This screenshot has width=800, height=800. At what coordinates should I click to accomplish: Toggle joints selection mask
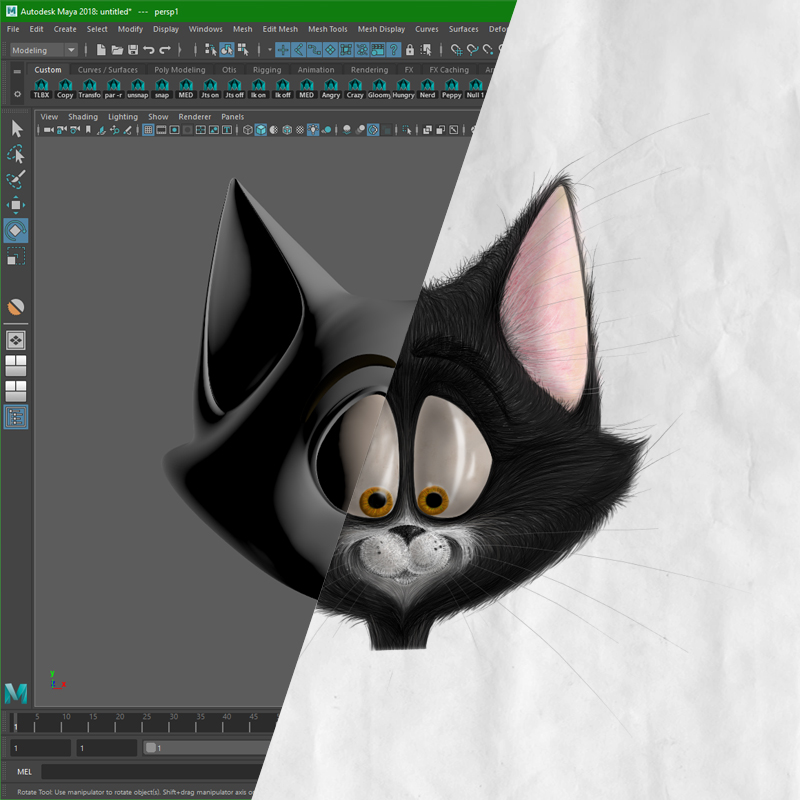click(x=298, y=49)
